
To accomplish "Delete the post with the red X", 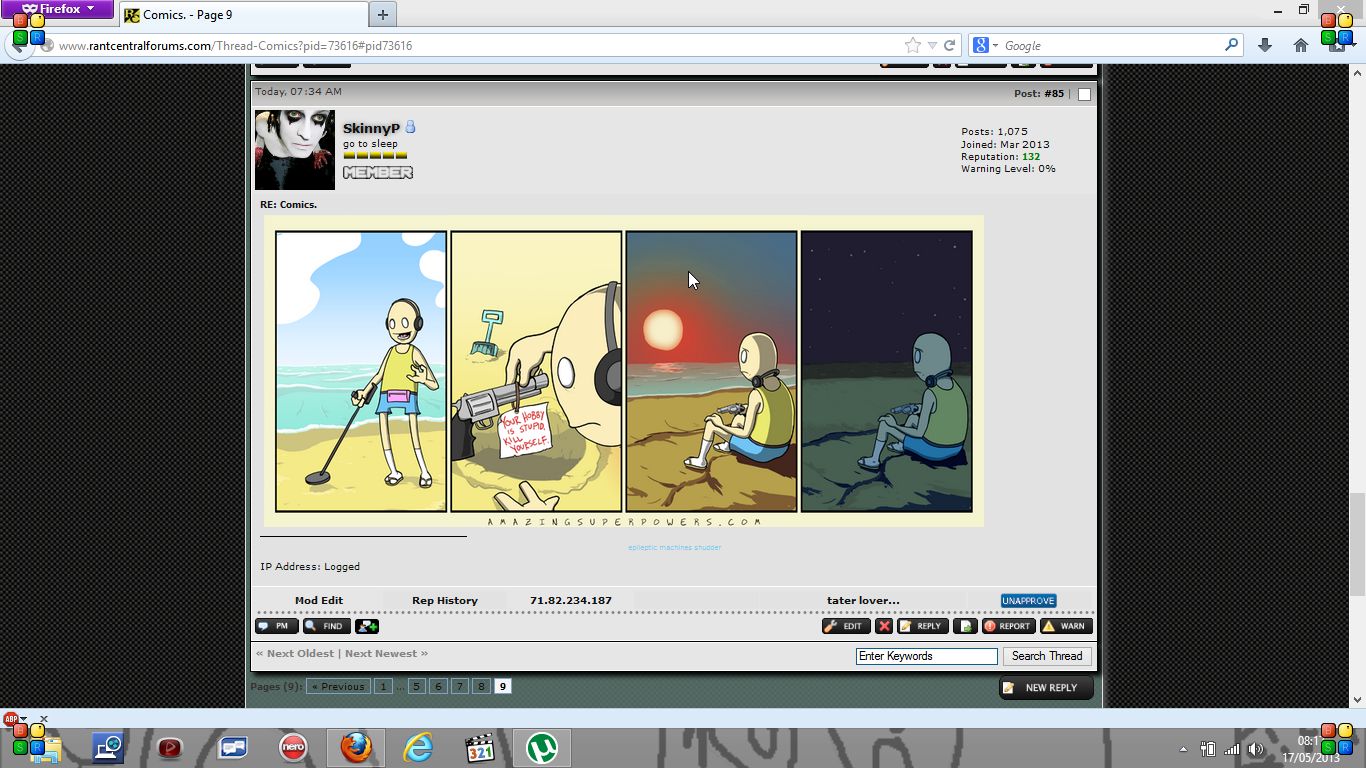I will 884,626.
